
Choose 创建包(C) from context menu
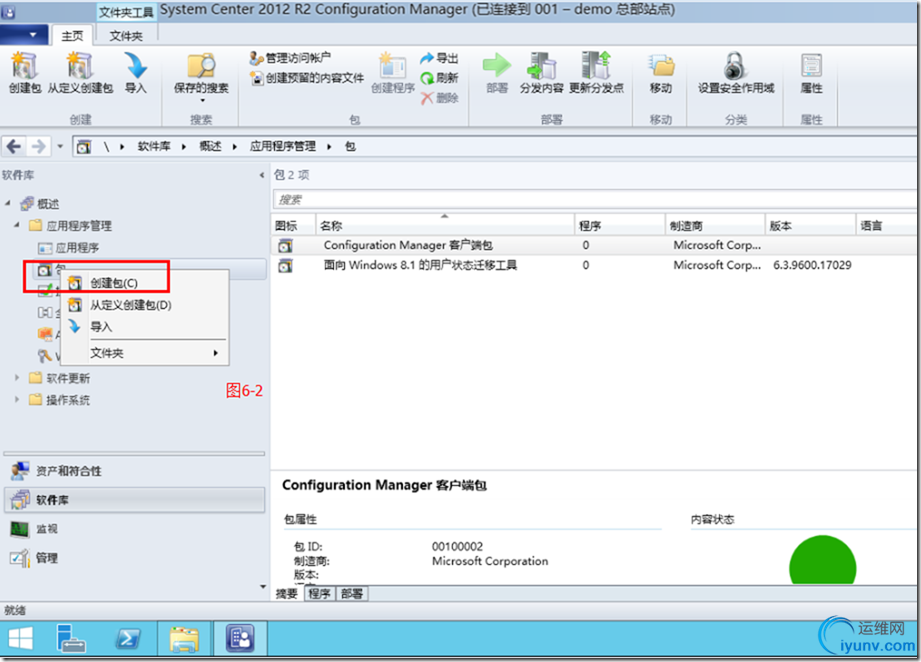coord(144,283)
